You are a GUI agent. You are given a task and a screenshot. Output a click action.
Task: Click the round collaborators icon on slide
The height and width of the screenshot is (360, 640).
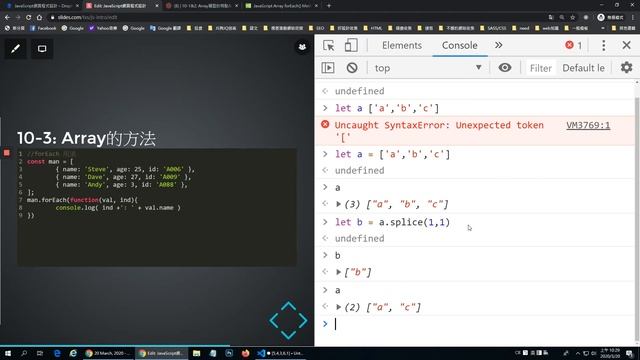click(302, 47)
